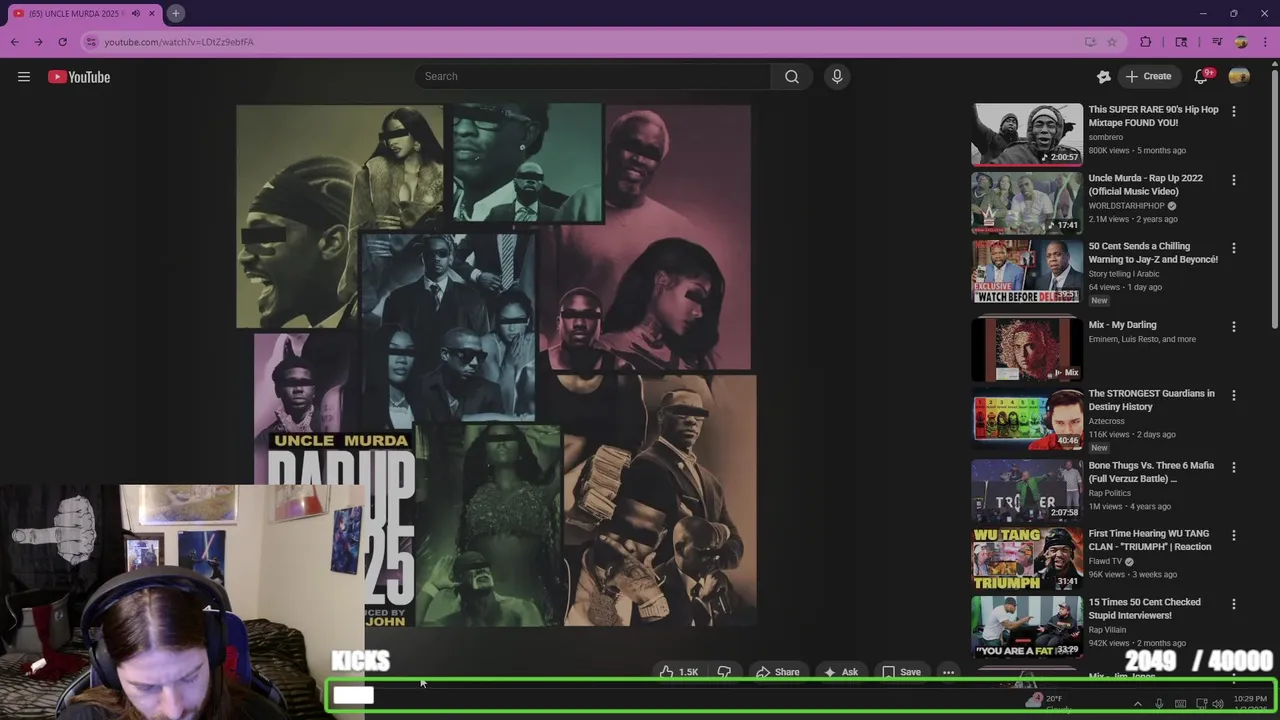1280x720 pixels.
Task: Open options for STRONGEST Guardians video
Action: click(x=1234, y=395)
